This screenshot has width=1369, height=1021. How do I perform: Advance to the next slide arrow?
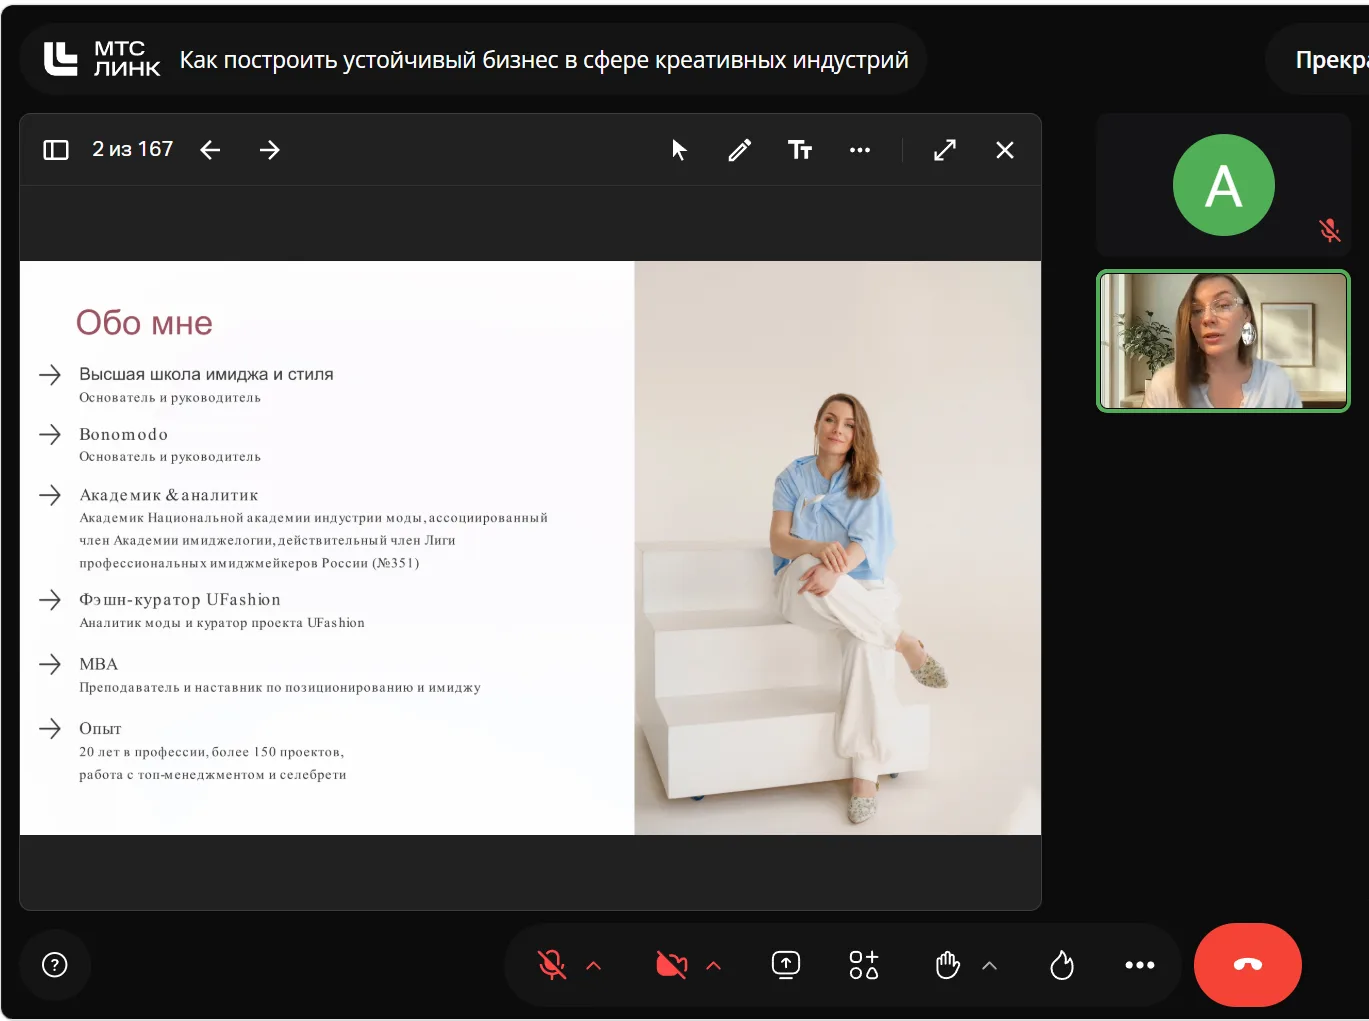click(270, 150)
